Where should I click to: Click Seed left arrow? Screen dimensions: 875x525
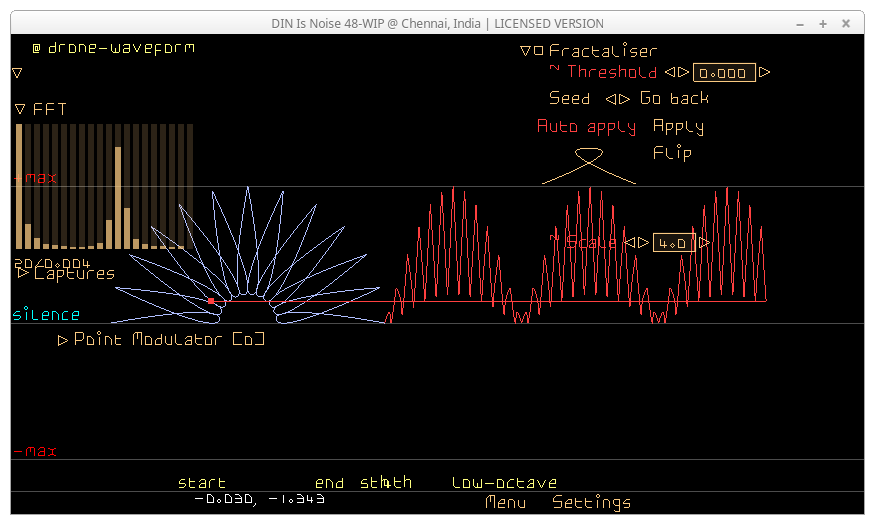[610, 99]
